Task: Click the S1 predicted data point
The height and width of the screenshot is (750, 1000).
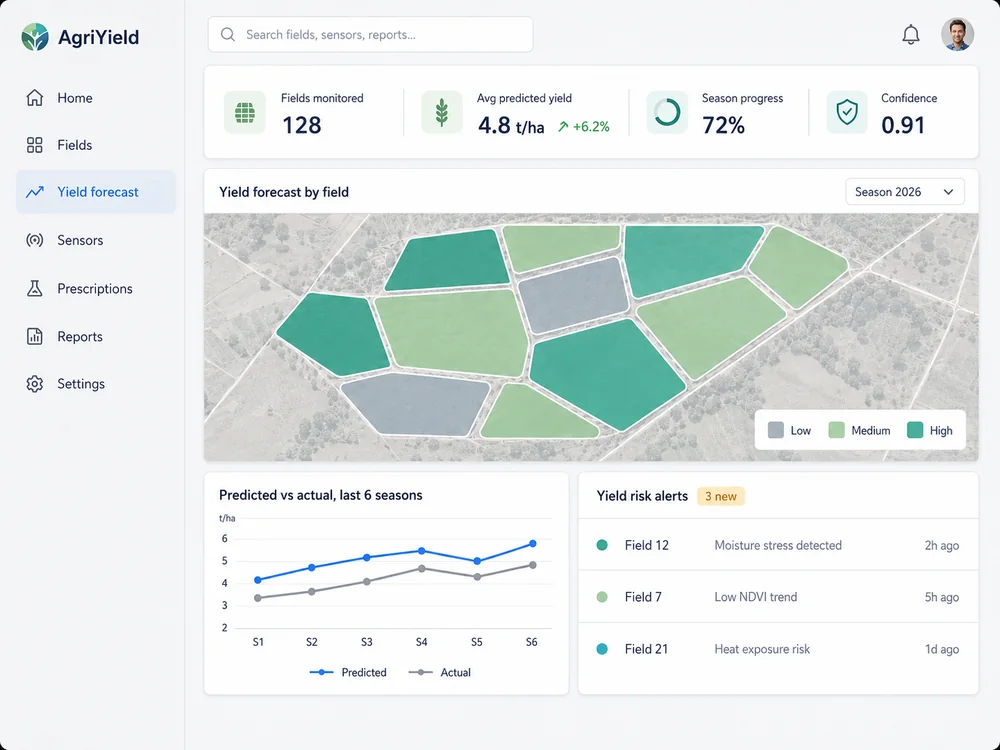Action: (x=258, y=580)
